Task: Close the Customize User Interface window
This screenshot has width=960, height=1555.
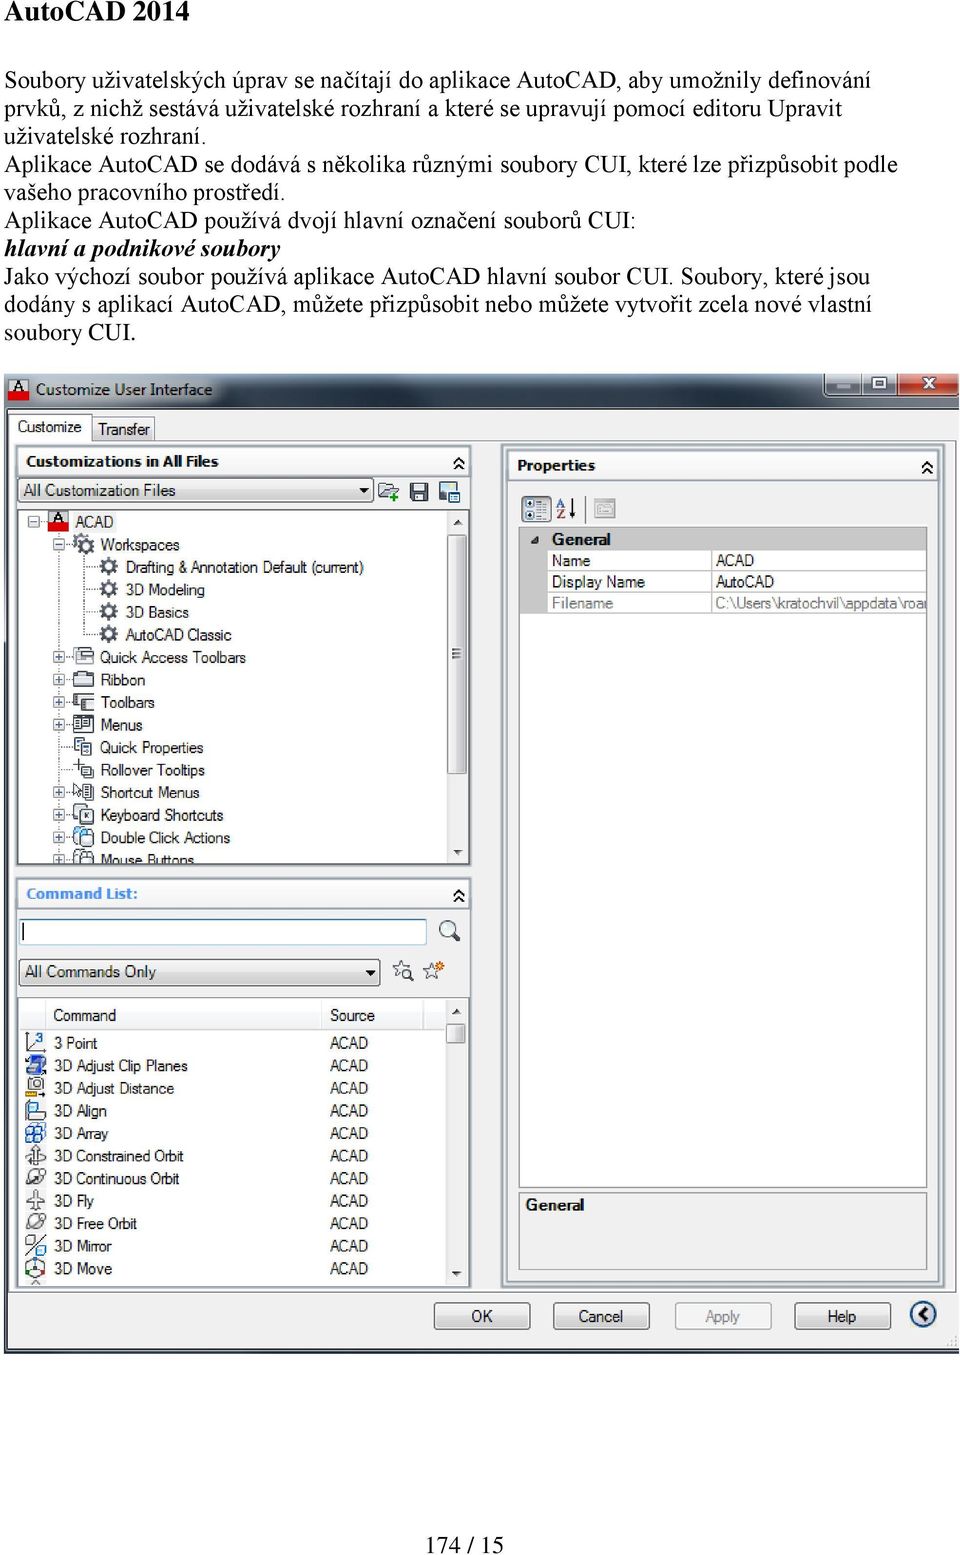Action: pyautogui.click(x=928, y=384)
